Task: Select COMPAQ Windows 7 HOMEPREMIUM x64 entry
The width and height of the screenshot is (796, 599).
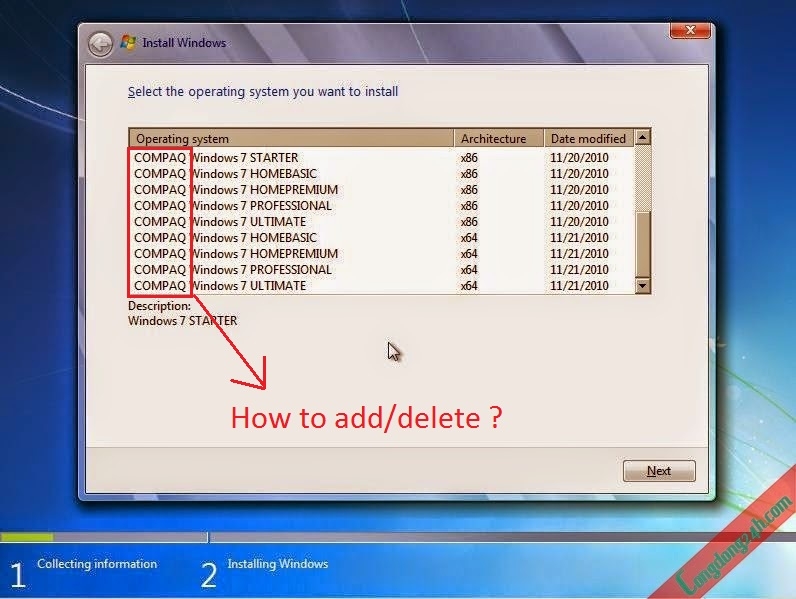Action: [382, 254]
